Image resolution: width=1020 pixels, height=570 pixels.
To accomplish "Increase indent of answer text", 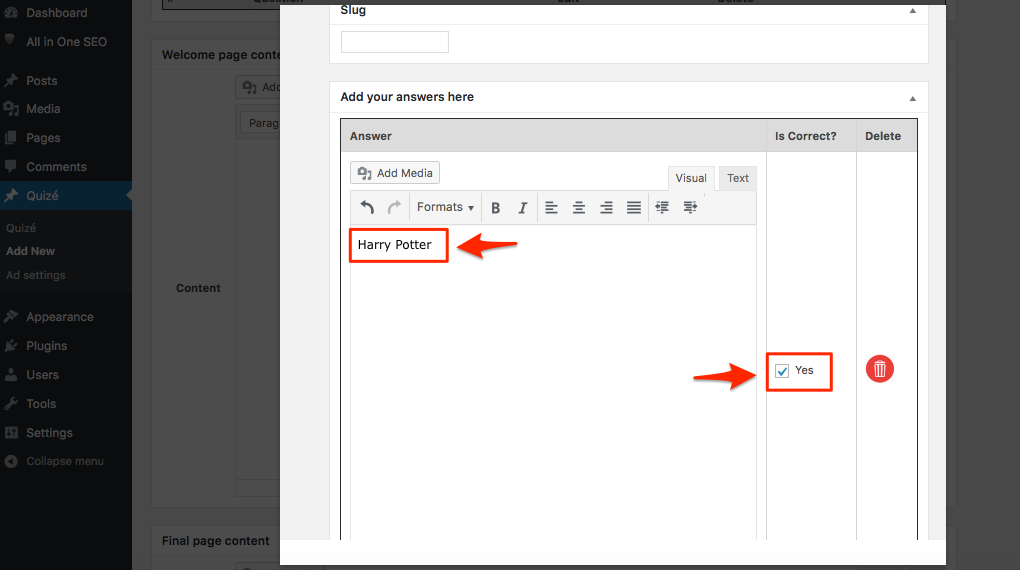I will [690, 208].
